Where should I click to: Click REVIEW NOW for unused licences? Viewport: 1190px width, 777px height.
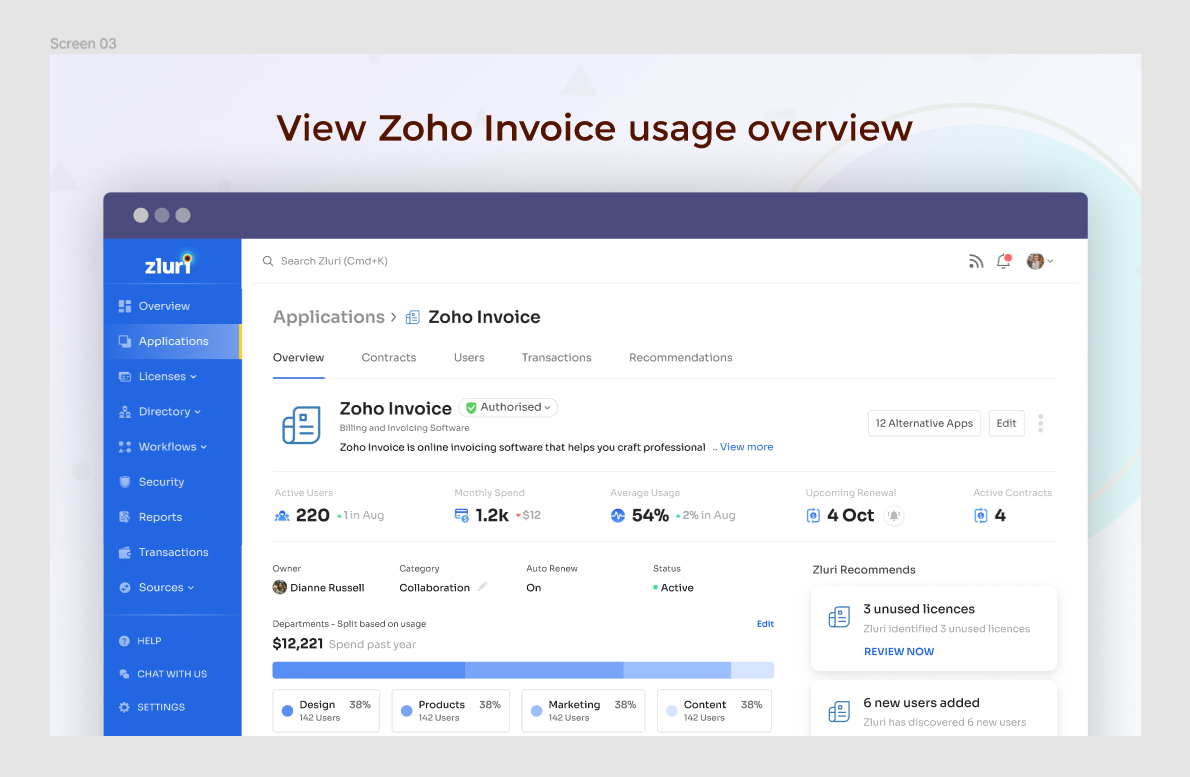(x=899, y=652)
